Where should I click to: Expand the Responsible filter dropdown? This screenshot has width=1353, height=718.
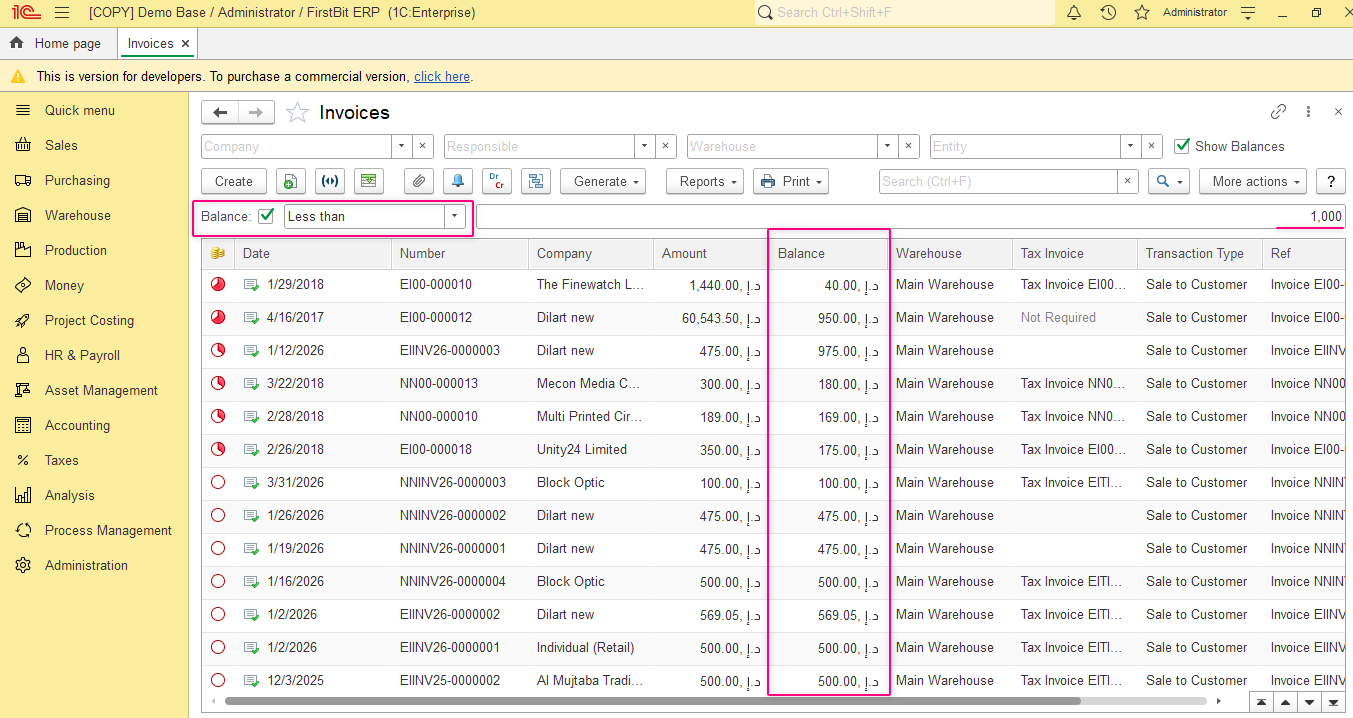[x=645, y=146]
